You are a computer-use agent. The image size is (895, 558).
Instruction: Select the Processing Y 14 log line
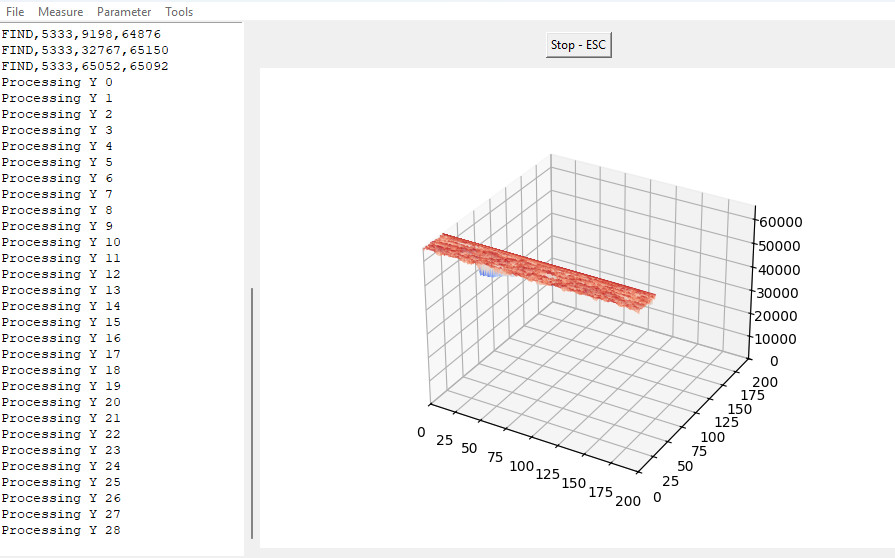(61, 306)
